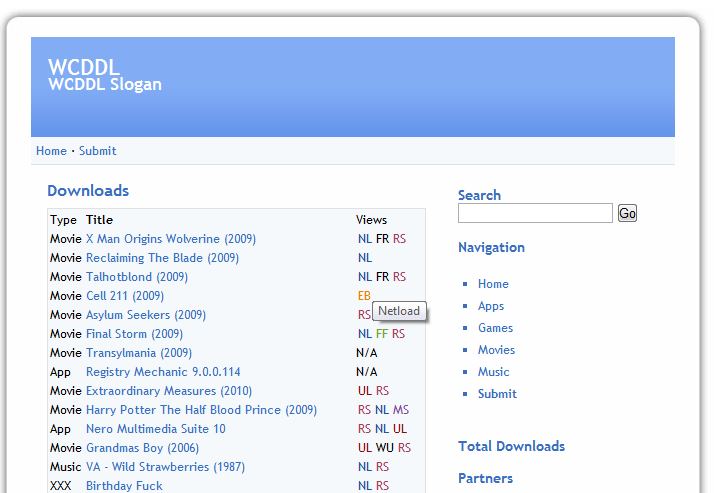The width and height of the screenshot is (714, 493).
Task: Select Music in the Navigation sidebar
Action: [x=493, y=372]
